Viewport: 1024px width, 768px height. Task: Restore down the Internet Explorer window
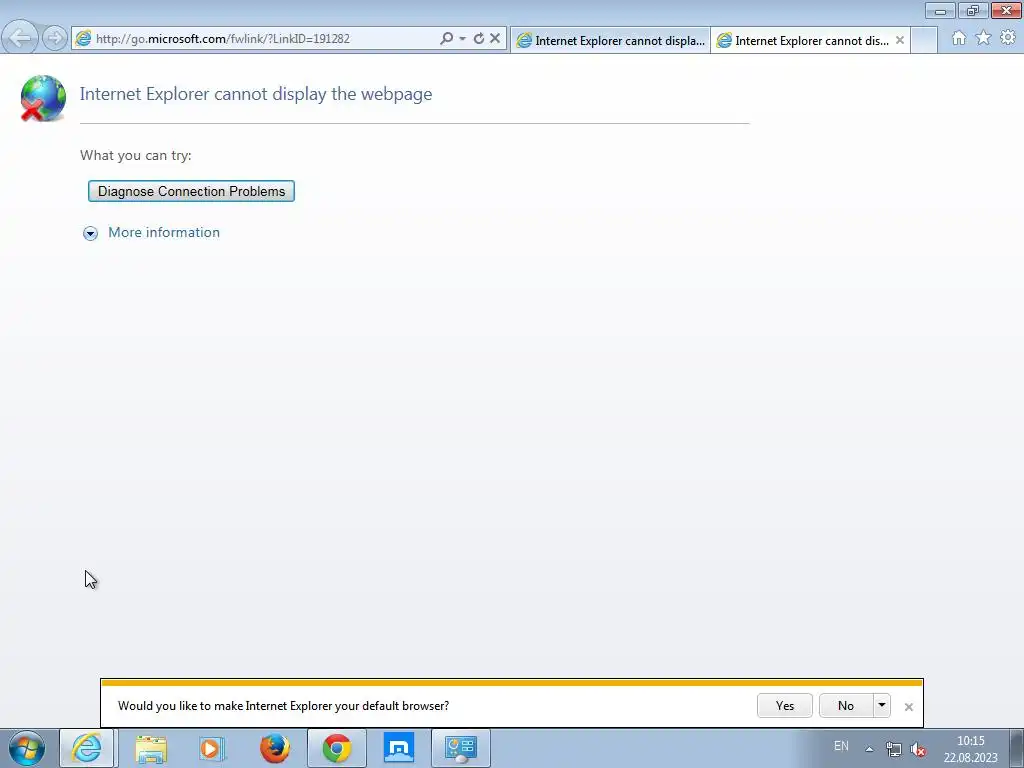(x=973, y=10)
